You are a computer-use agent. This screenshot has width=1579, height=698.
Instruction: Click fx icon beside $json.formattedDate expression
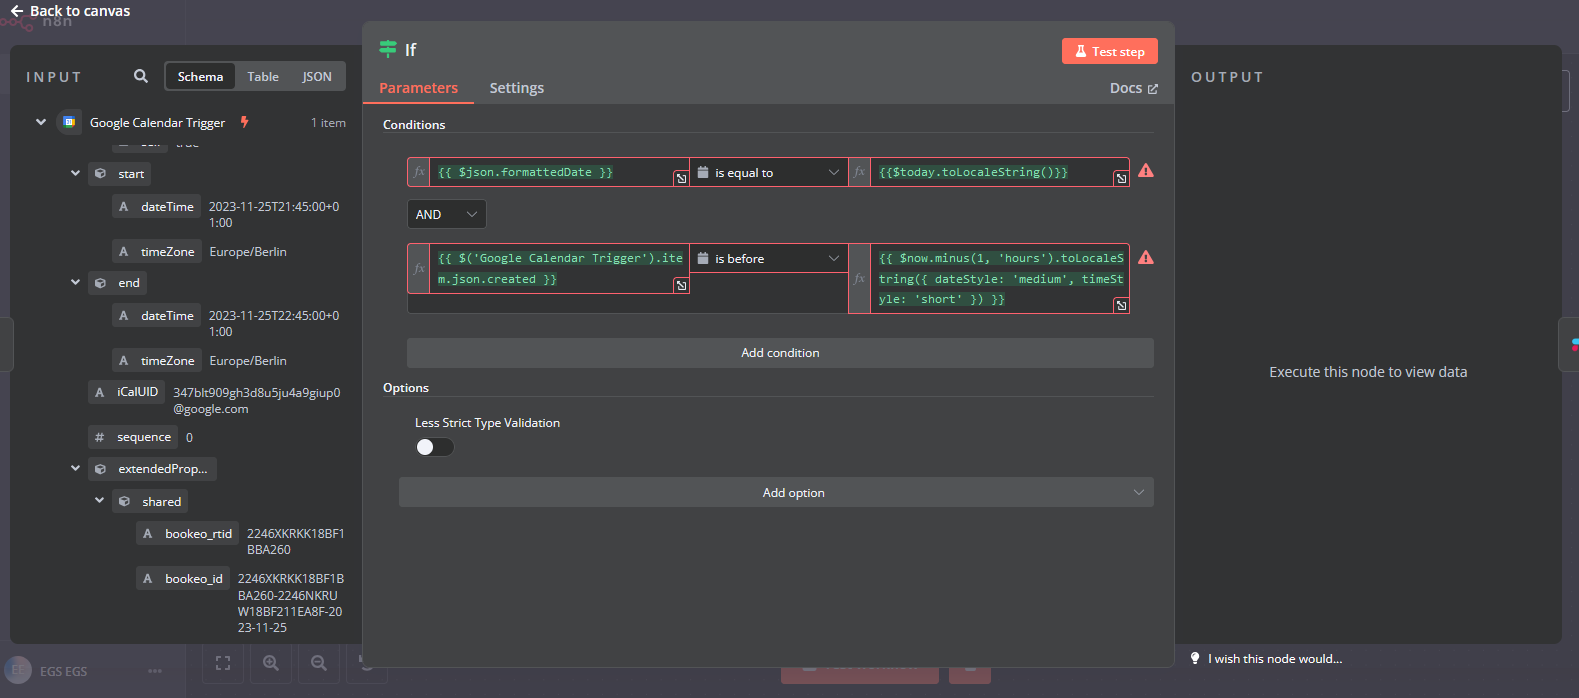coord(419,172)
